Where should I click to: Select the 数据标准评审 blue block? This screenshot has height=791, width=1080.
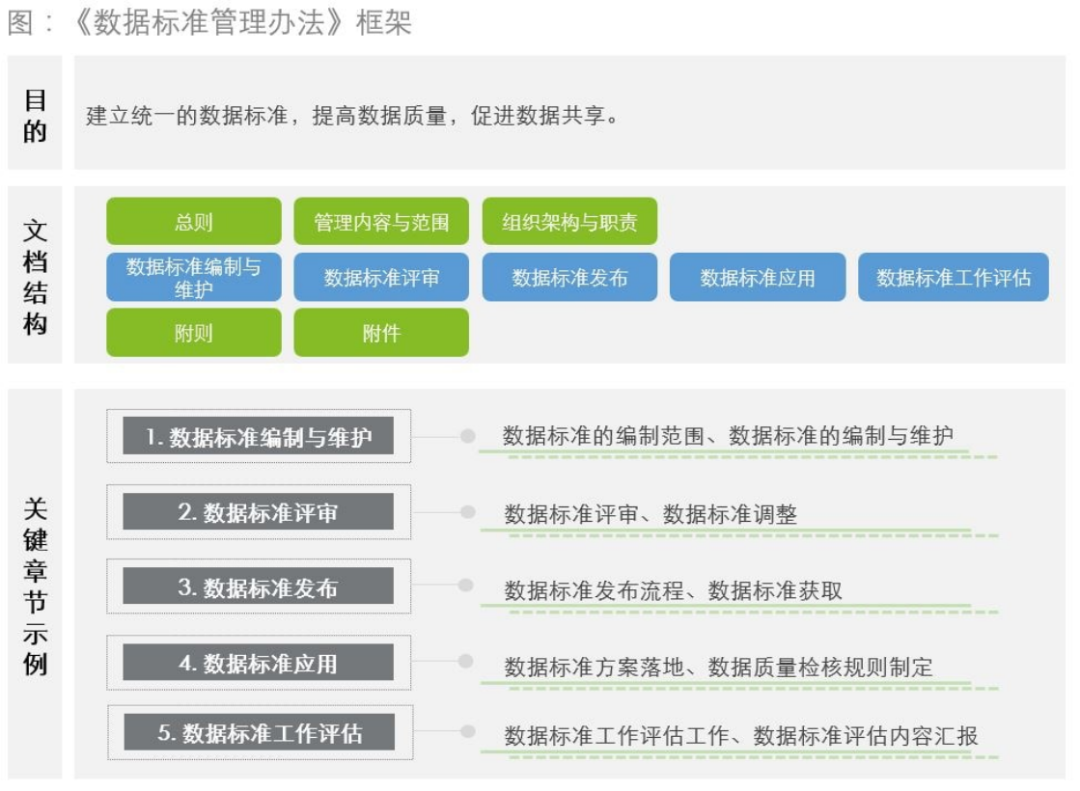tap(381, 278)
